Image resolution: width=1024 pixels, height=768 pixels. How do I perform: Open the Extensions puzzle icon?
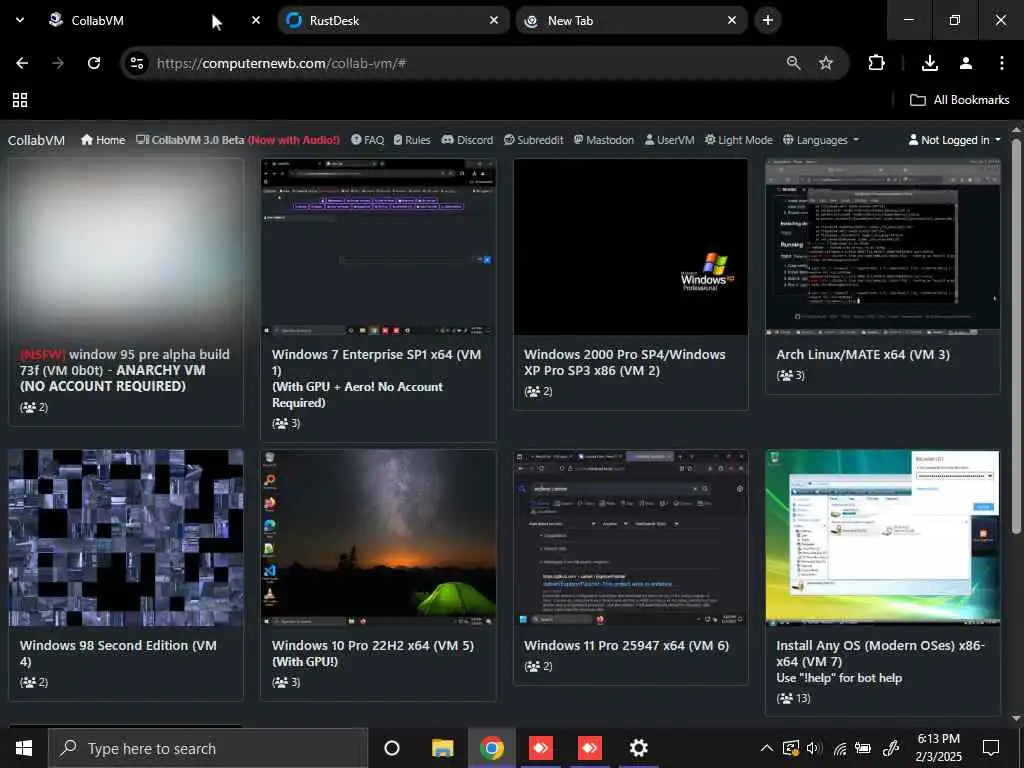coord(876,63)
